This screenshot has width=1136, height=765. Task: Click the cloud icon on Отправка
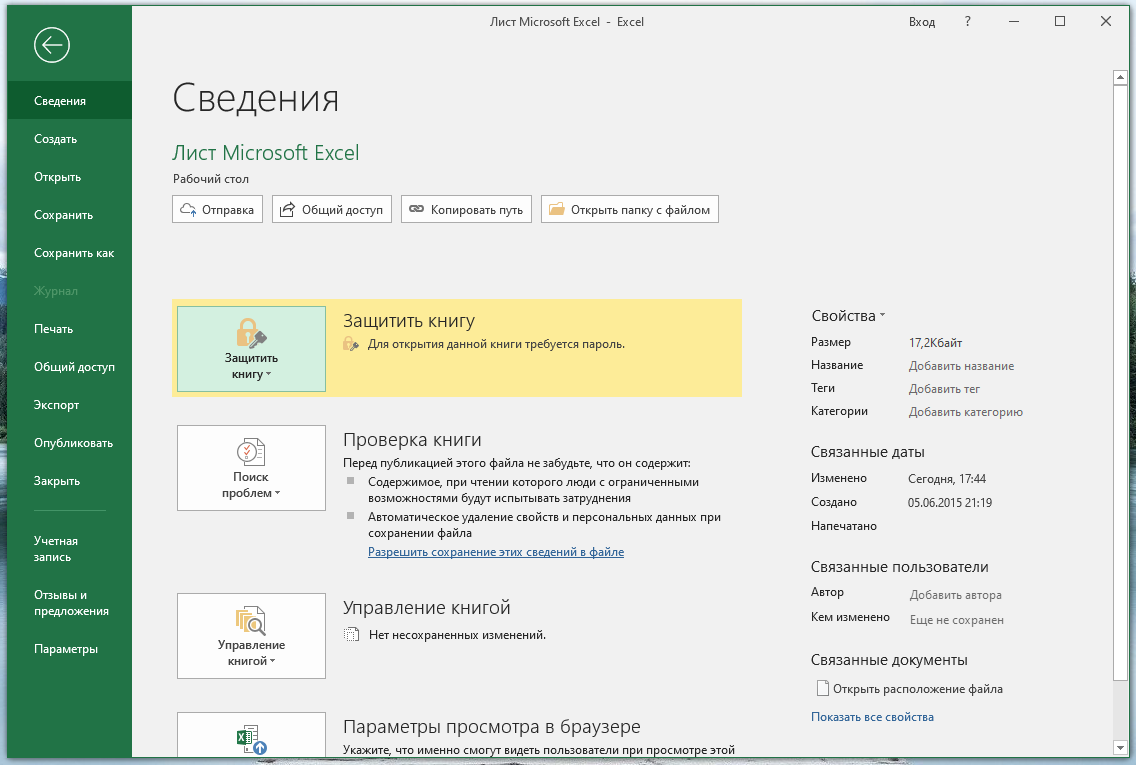(x=188, y=209)
